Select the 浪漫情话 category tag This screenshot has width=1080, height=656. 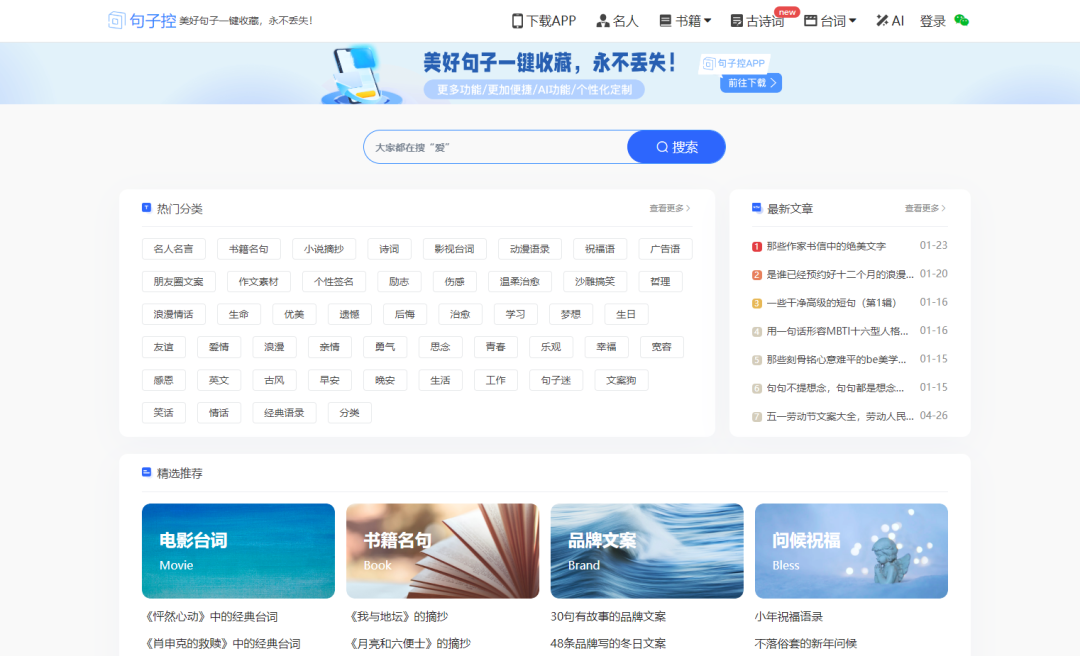(x=174, y=314)
